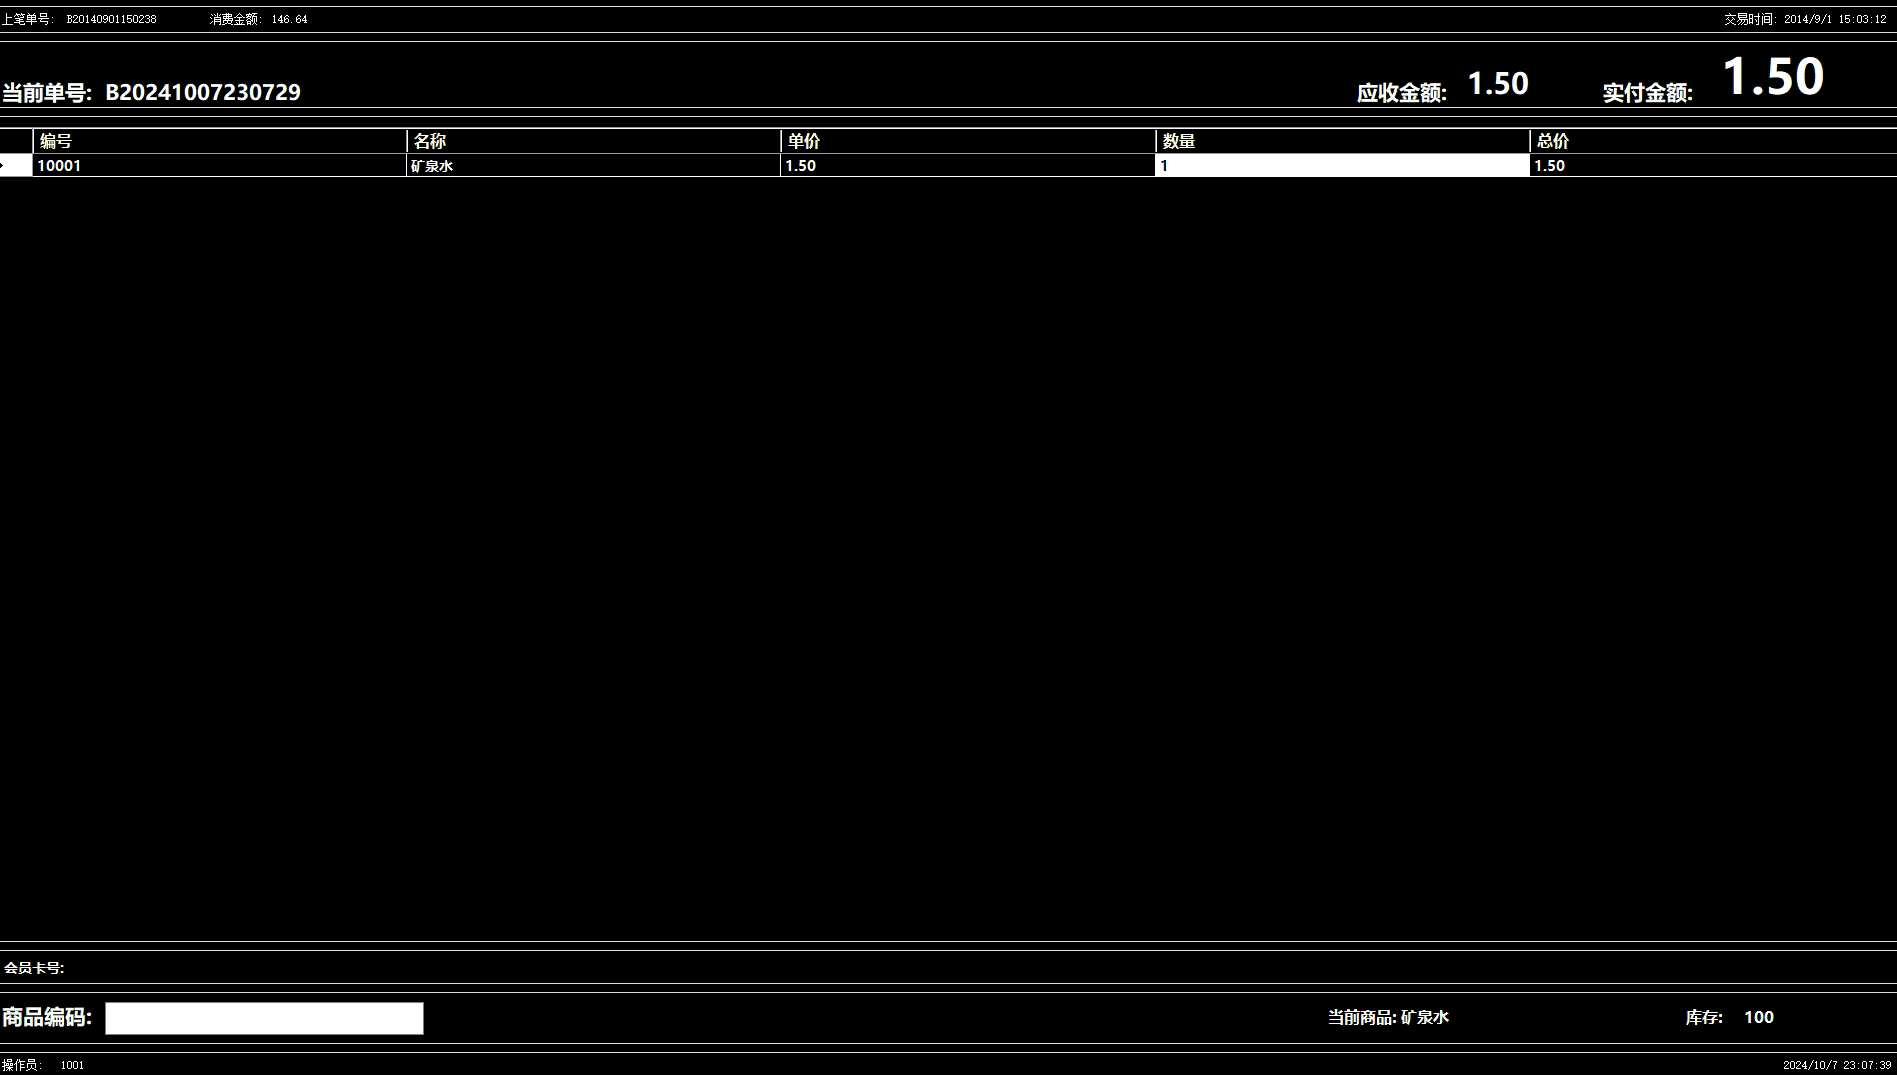Screen dimensions: 1897x1075
Task: Click the 会员卡号 label
Action: [34, 968]
